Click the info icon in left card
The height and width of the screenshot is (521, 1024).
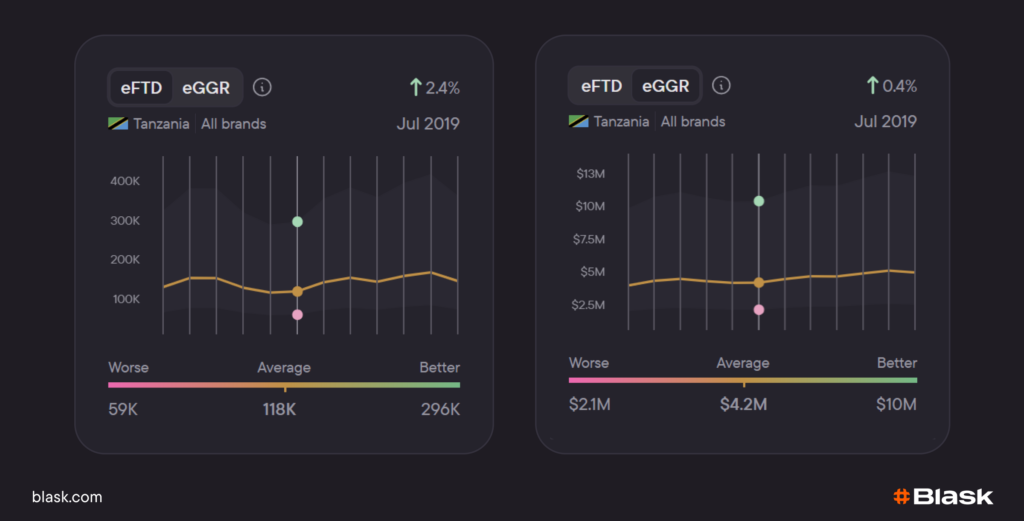pos(262,87)
